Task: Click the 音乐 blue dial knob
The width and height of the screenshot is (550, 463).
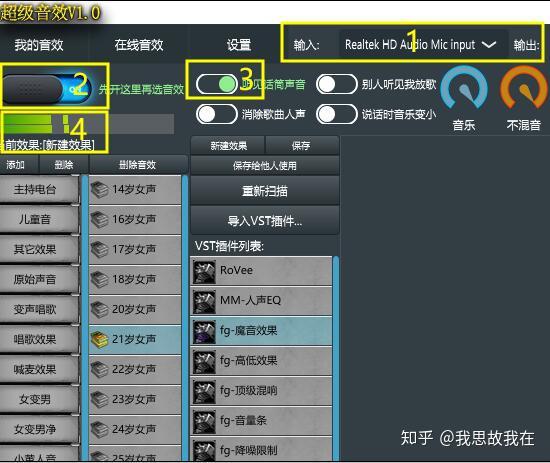Action: [x=464, y=88]
